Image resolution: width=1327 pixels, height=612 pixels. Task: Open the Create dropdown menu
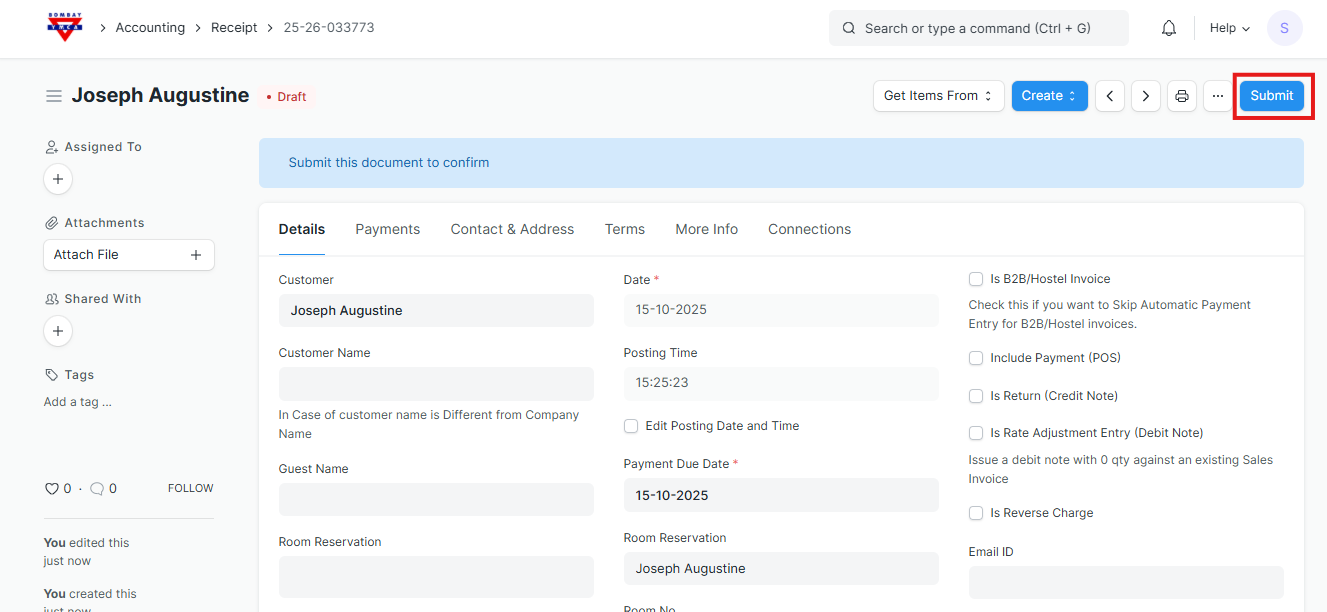click(x=1049, y=96)
